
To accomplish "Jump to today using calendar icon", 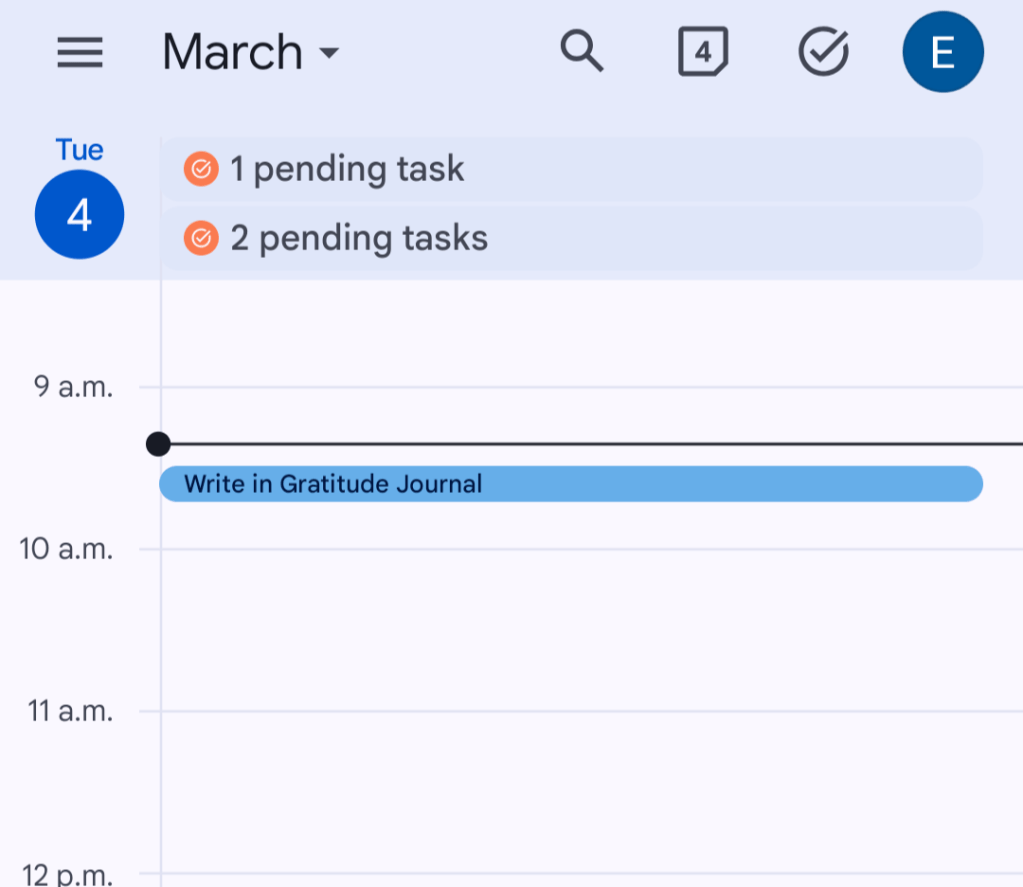I will point(703,52).
